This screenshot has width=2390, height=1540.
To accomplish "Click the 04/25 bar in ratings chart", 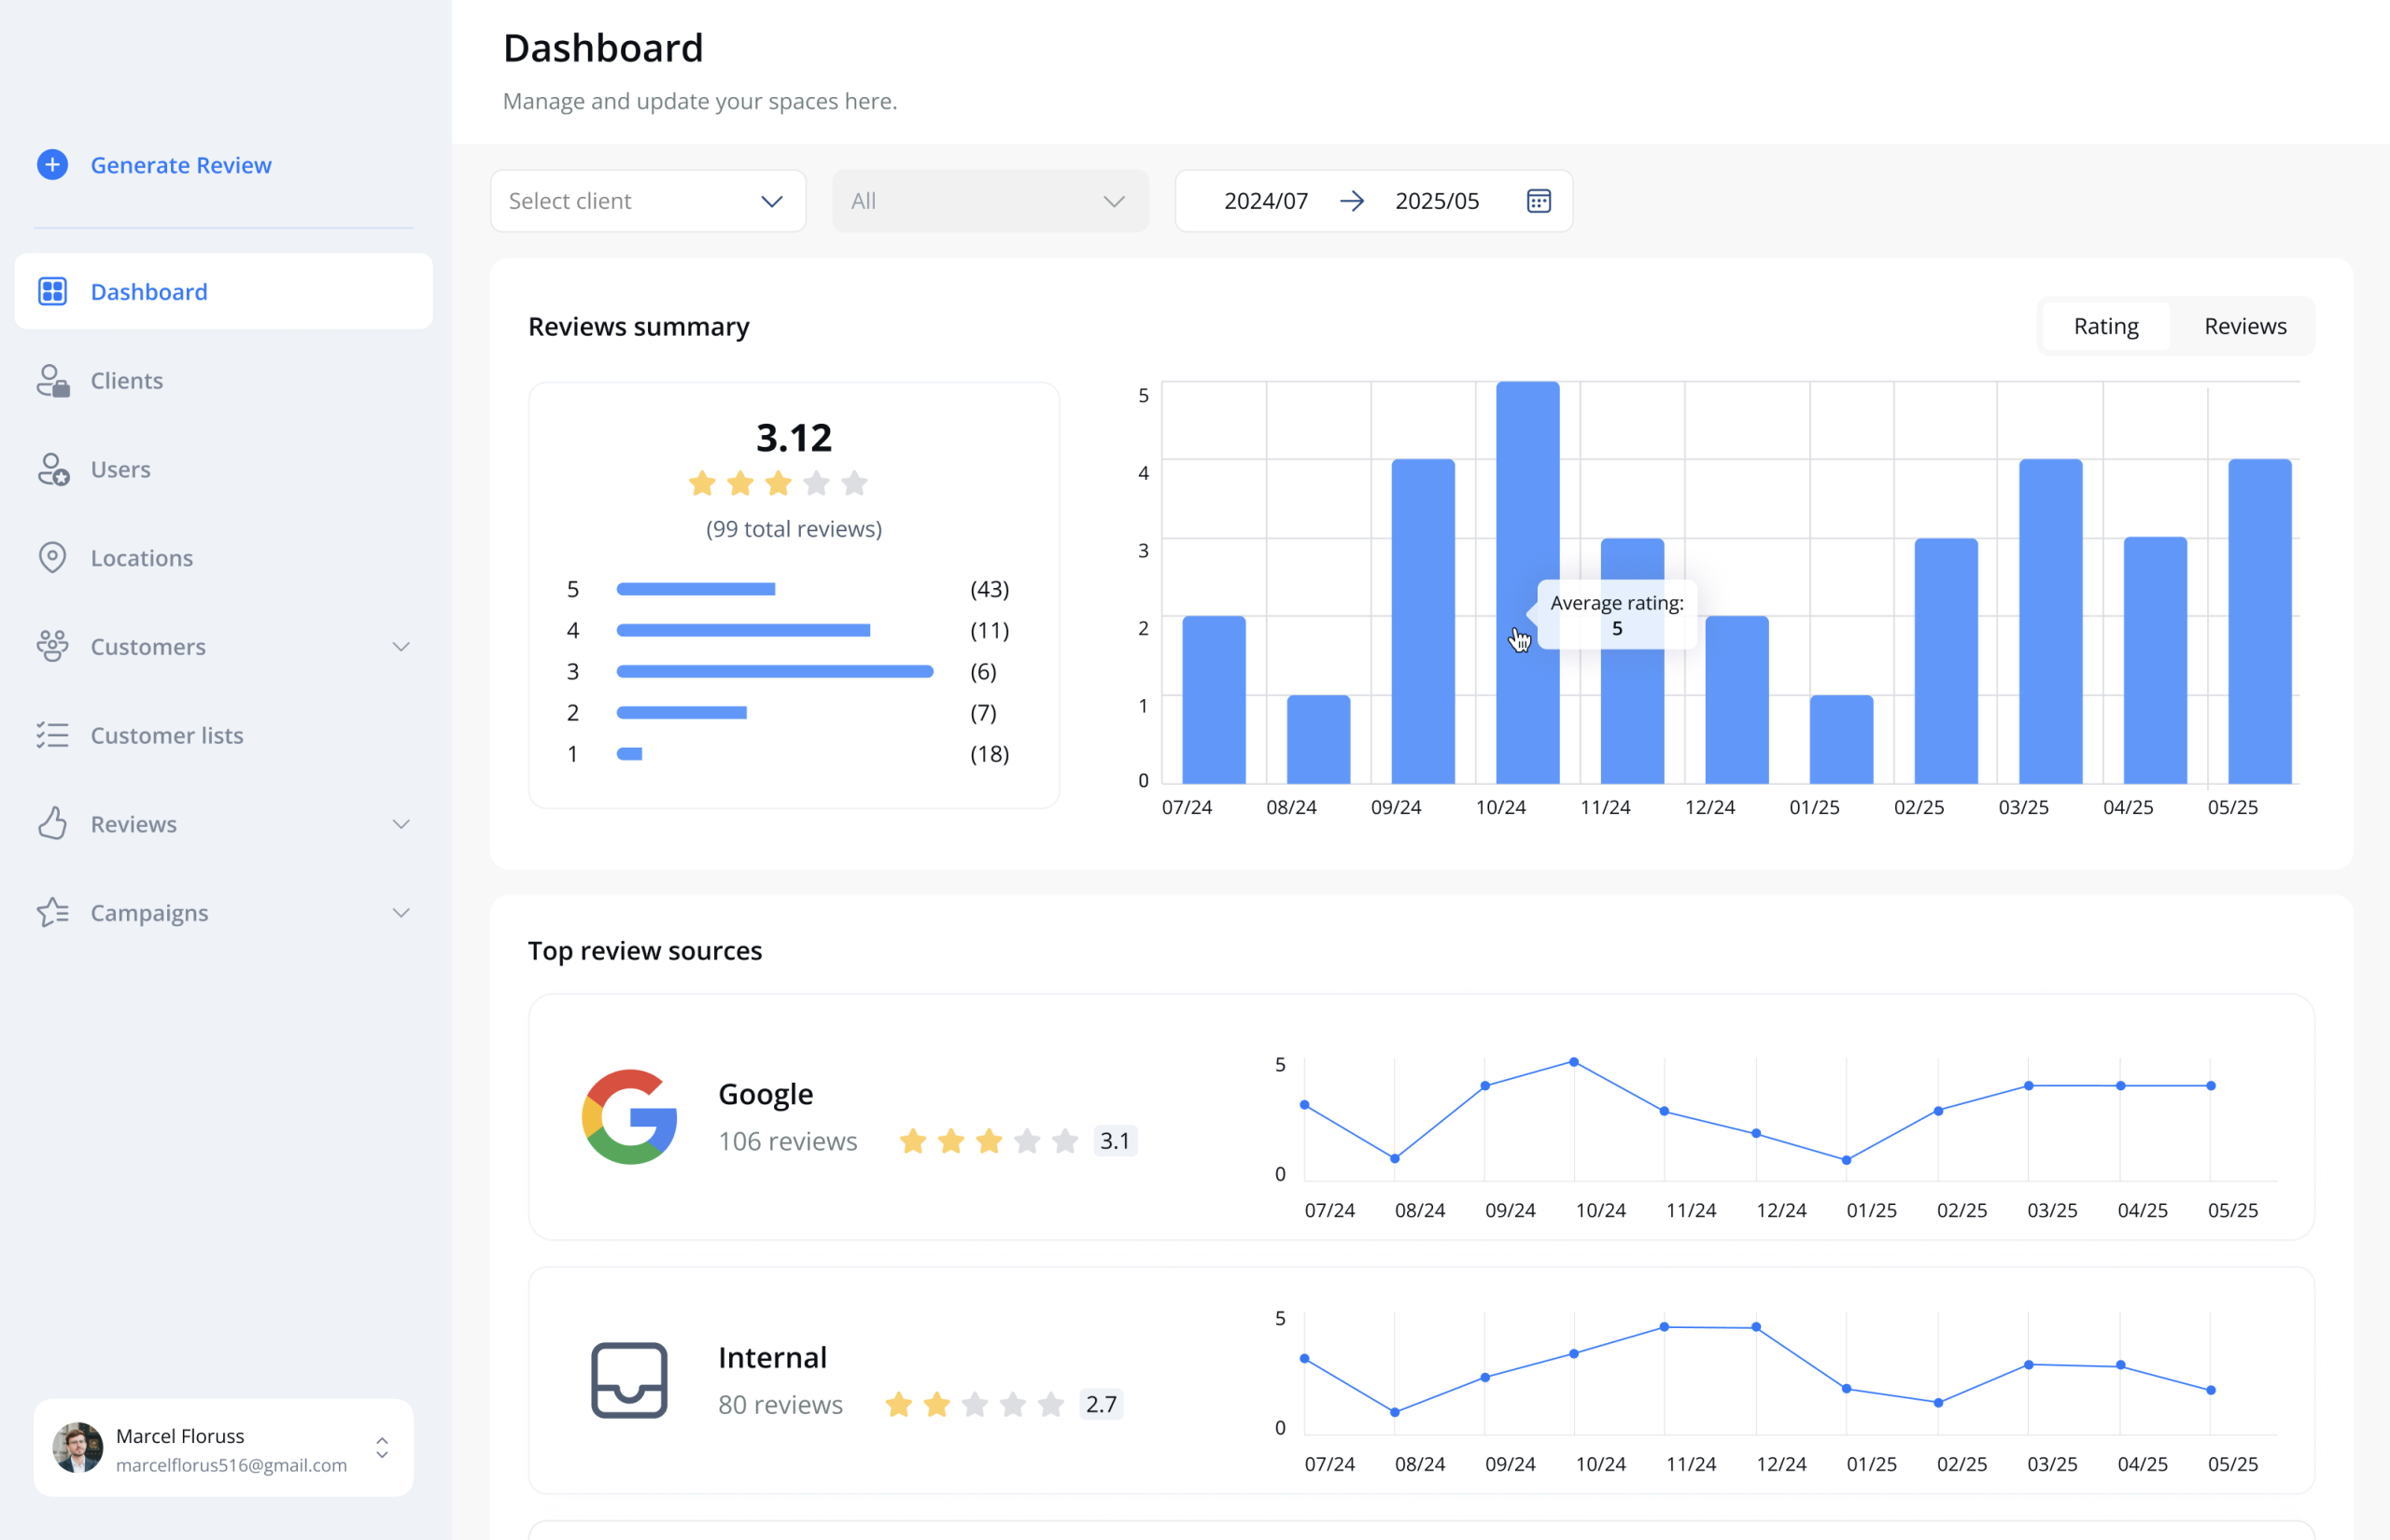I will [x=2155, y=660].
